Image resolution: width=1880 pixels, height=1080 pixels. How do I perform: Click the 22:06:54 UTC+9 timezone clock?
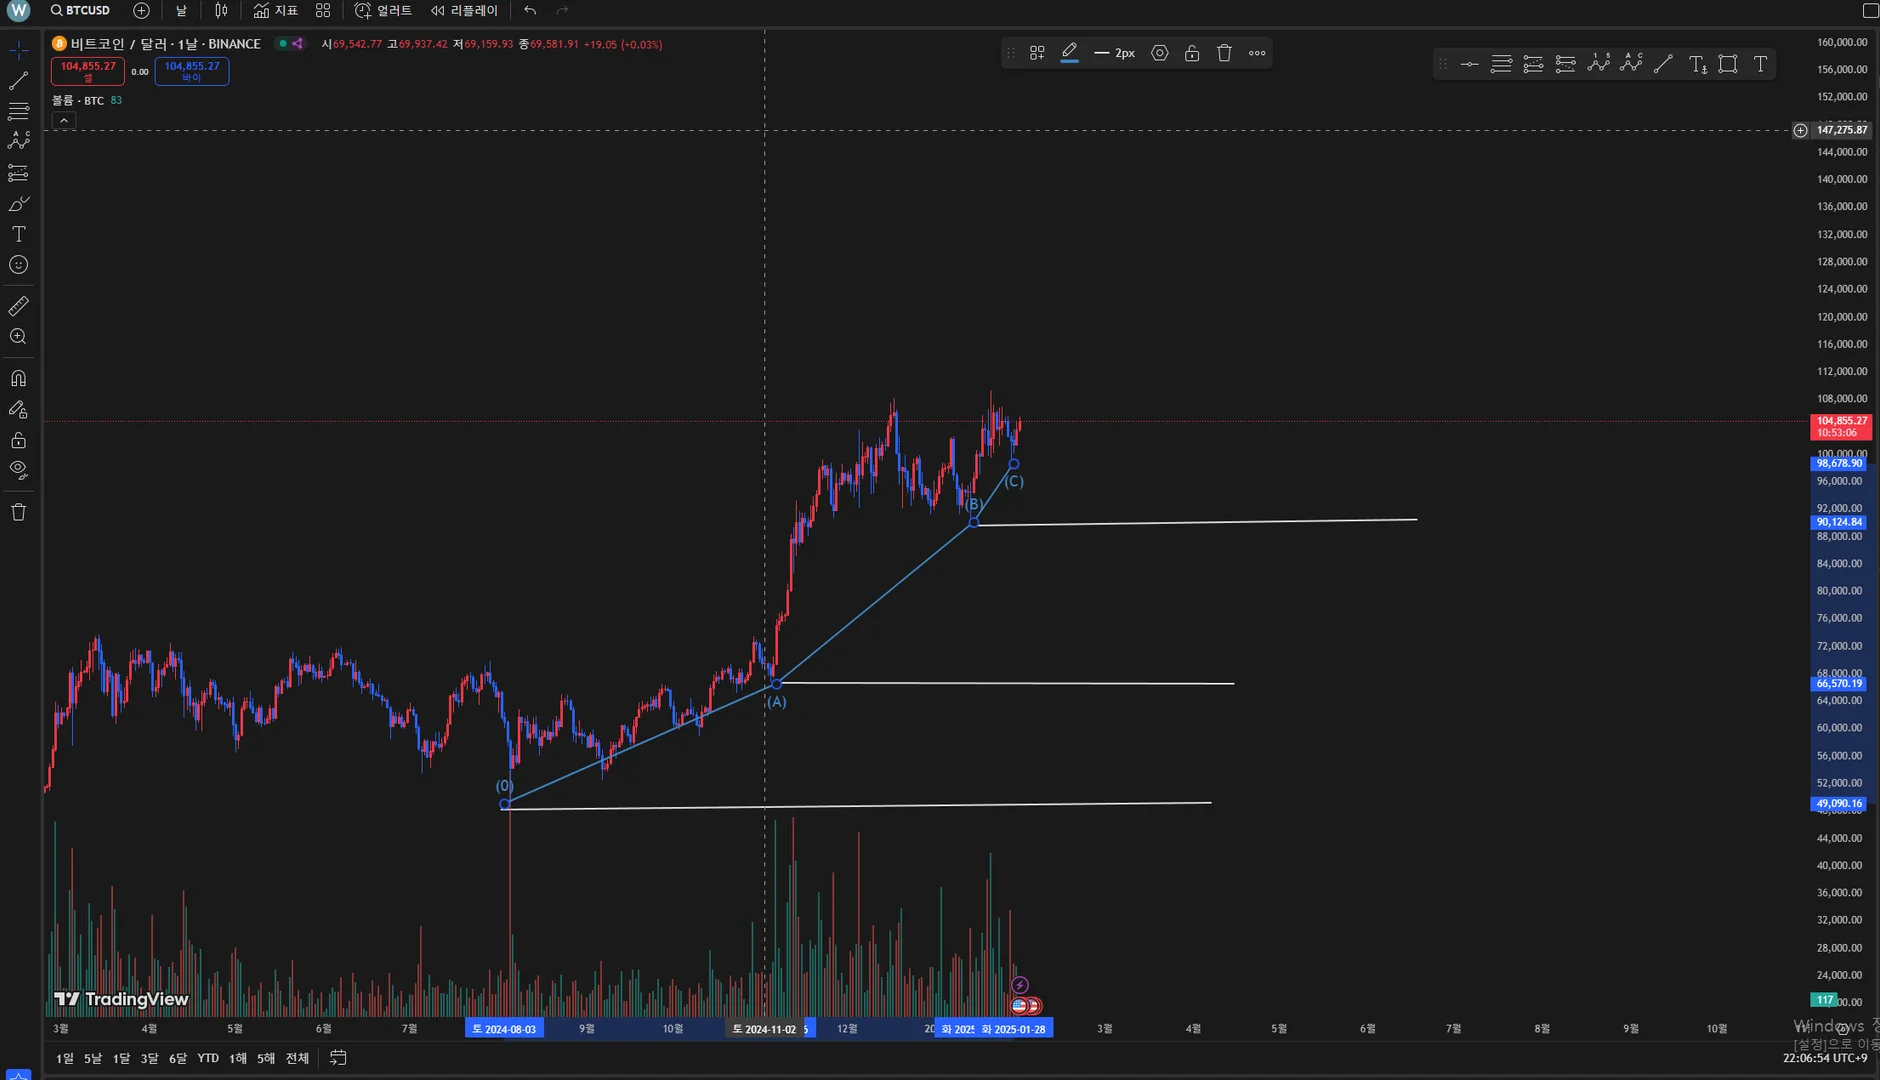[x=1824, y=1058]
